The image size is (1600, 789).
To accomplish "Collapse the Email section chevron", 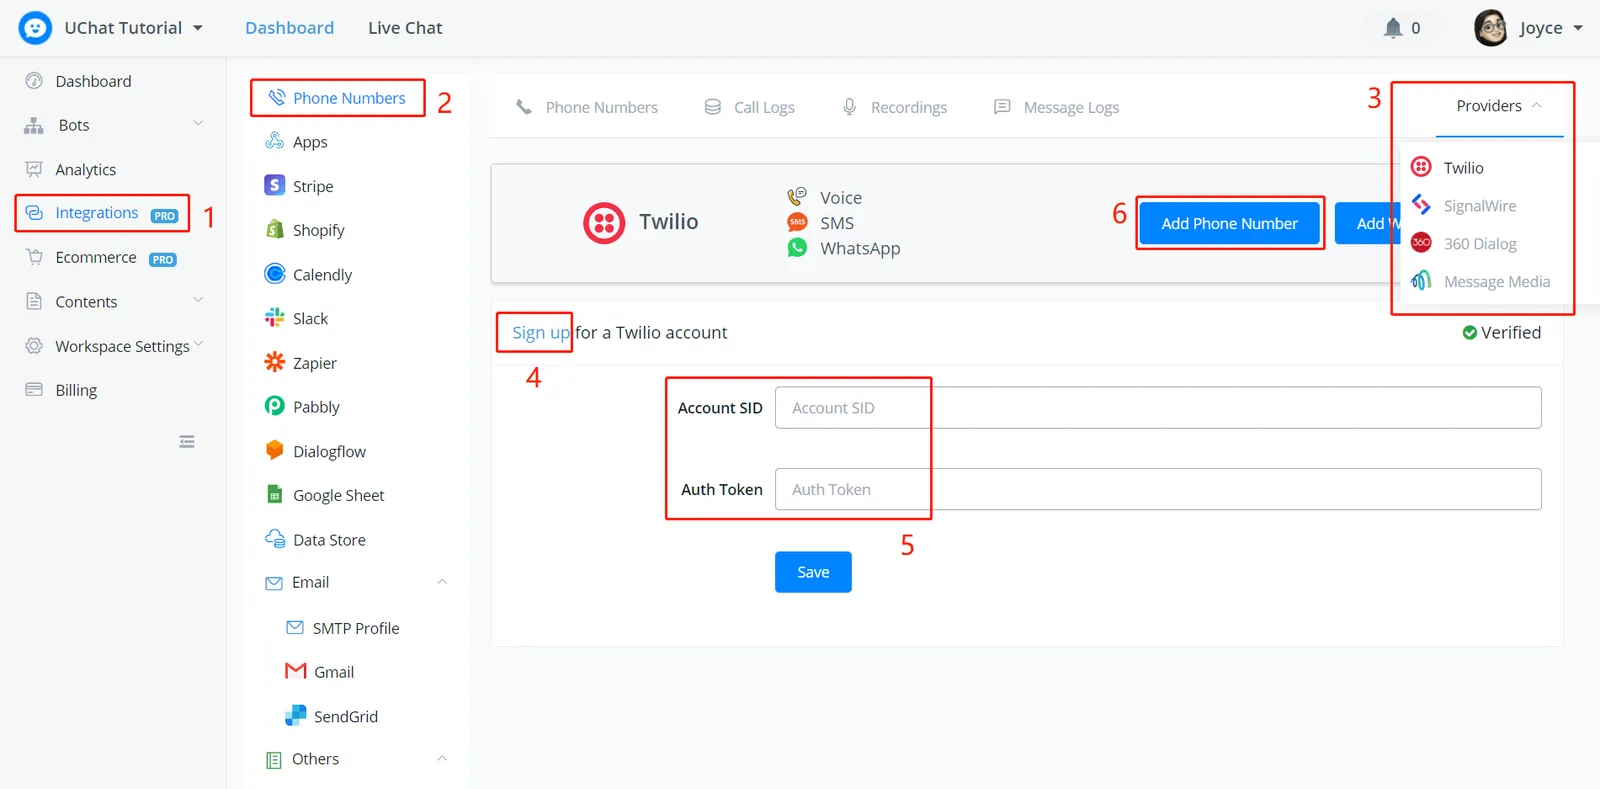I will point(442,582).
